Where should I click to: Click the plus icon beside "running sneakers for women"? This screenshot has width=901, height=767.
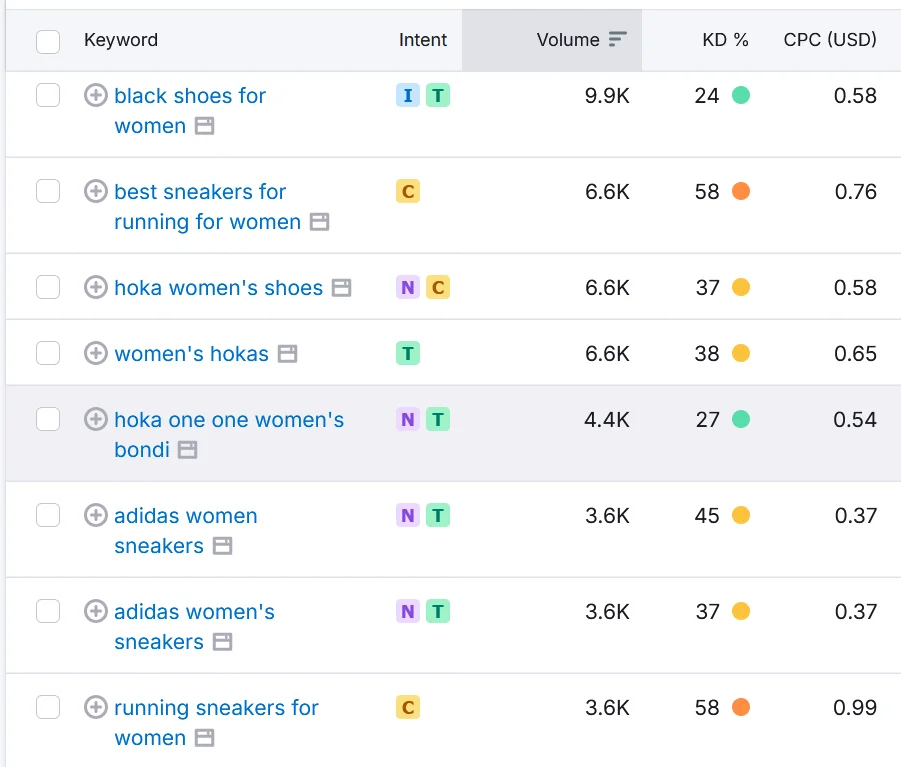95,708
